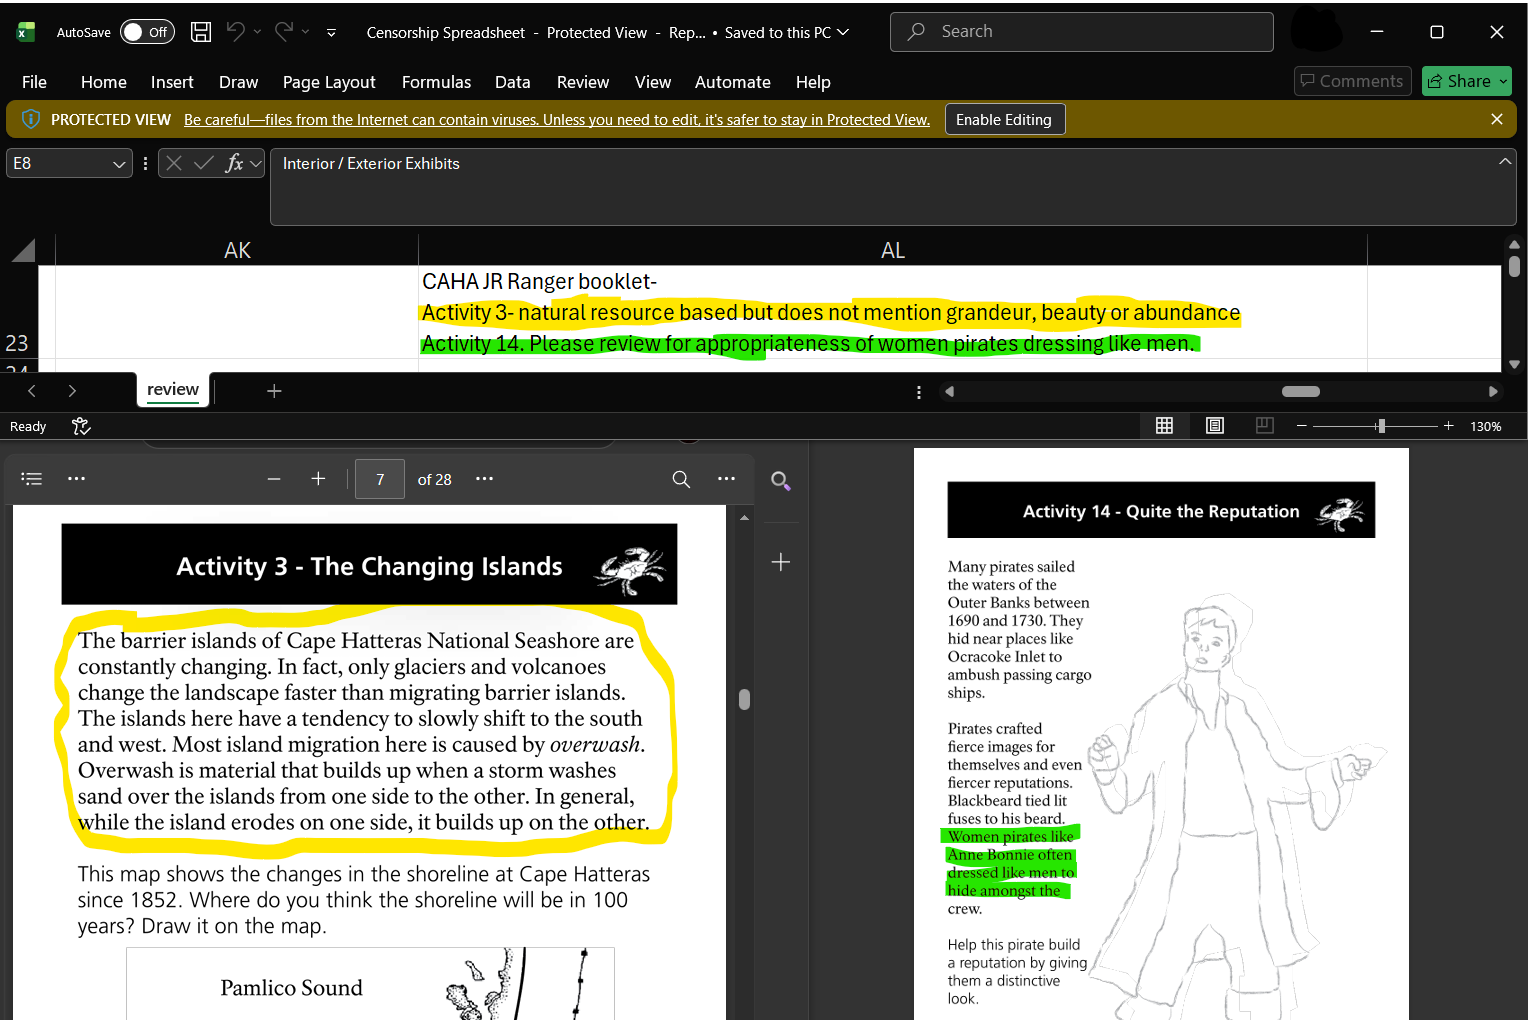Collapse the formula bar chevron
The height and width of the screenshot is (1020, 1528).
click(x=1504, y=161)
